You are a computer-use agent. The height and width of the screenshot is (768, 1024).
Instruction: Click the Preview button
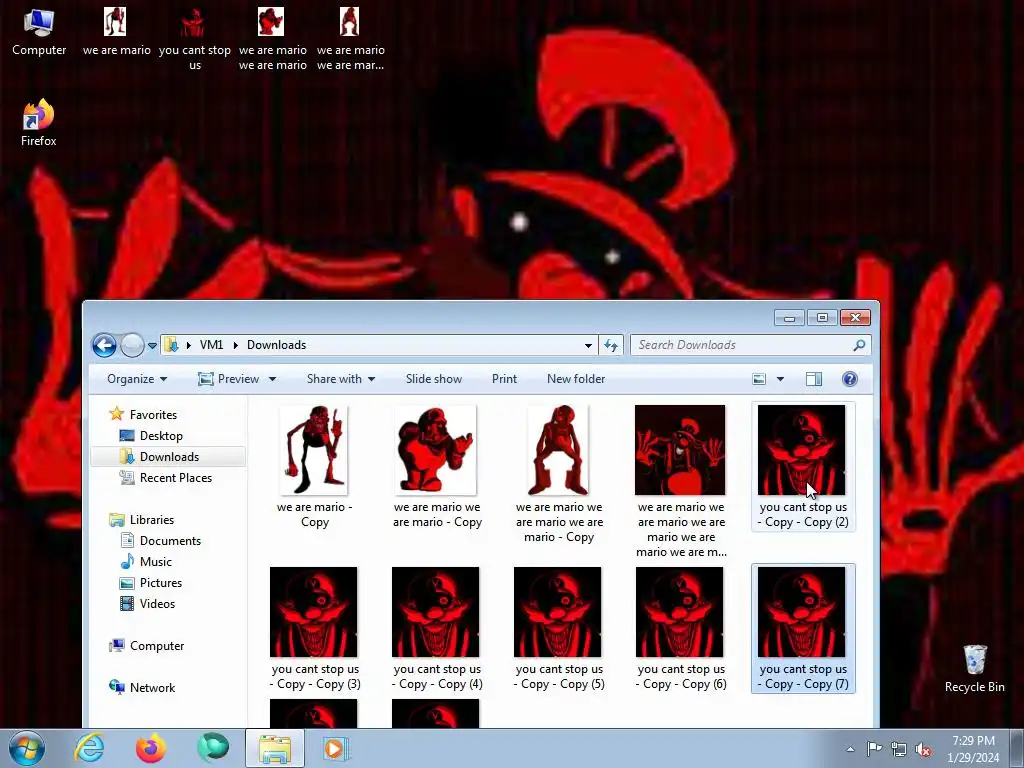[x=229, y=379]
